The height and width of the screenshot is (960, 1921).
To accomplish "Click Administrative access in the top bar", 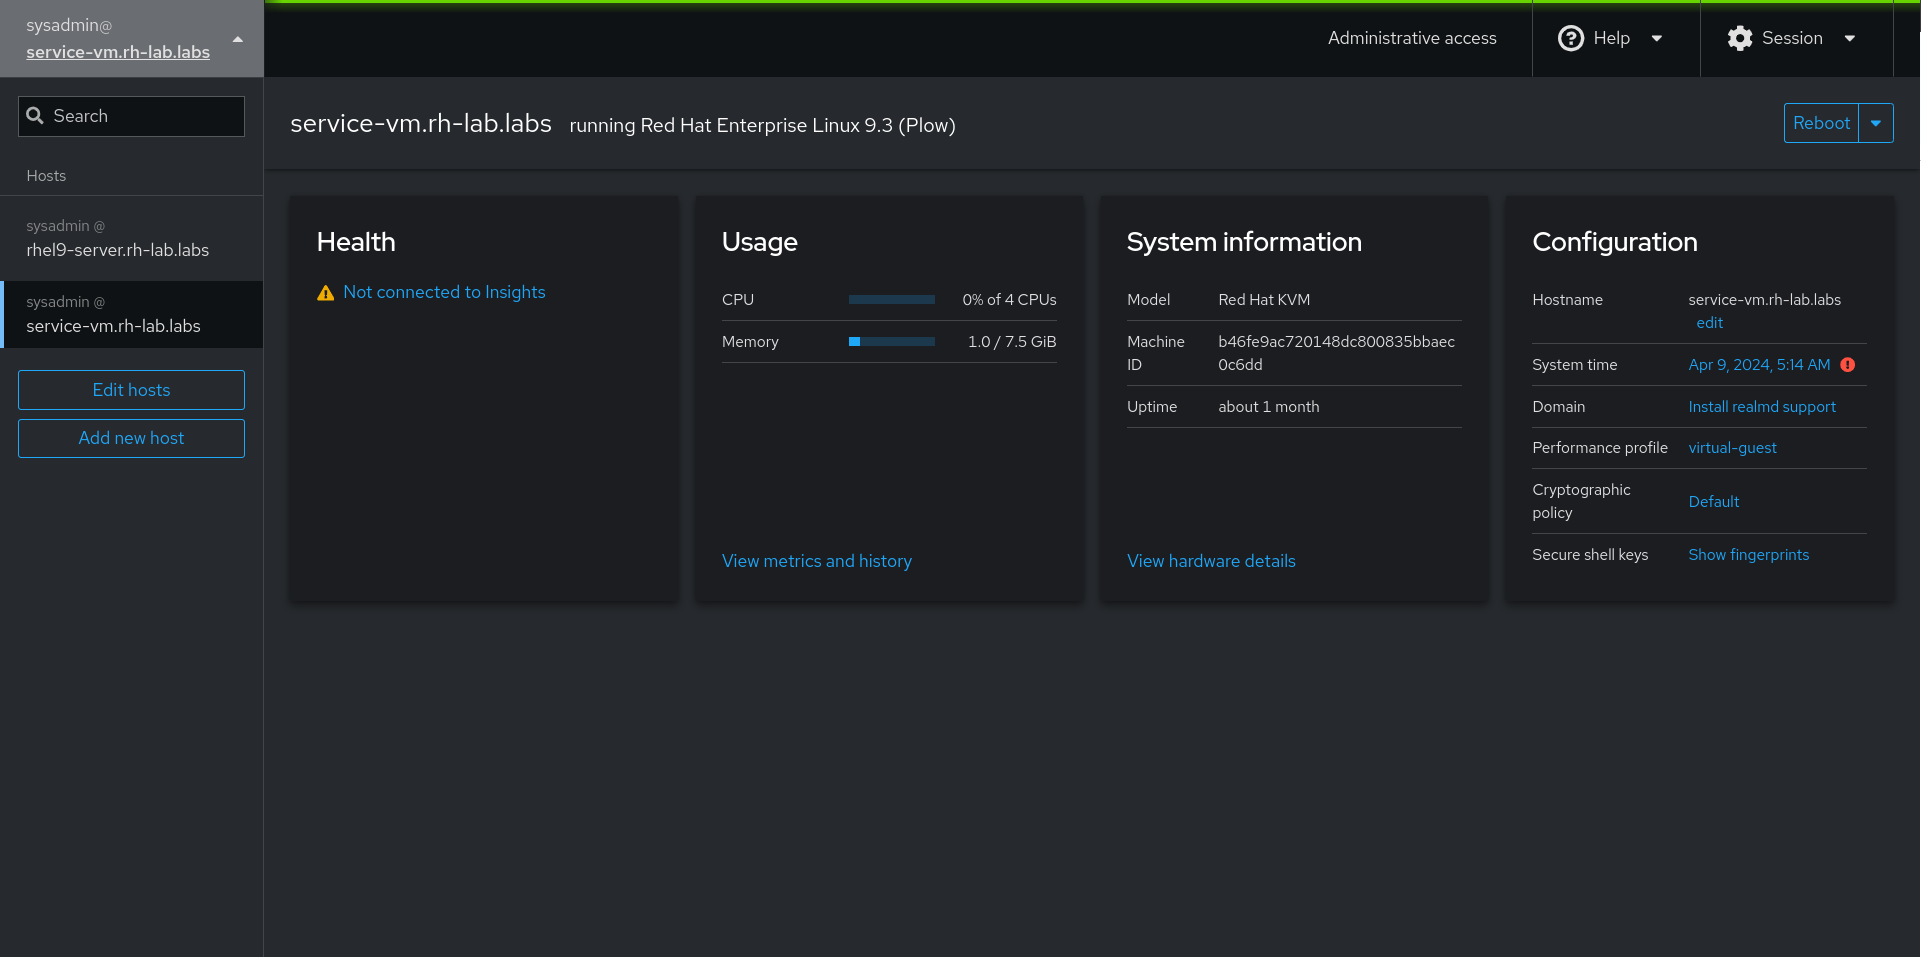I will point(1412,38).
